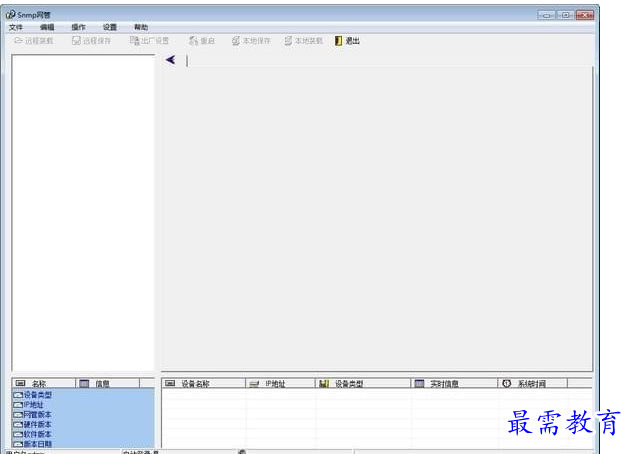The width and height of the screenshot is (629, 454).
Task: Sort by the IP地址 column header in the device table
Action: (280, 383)
